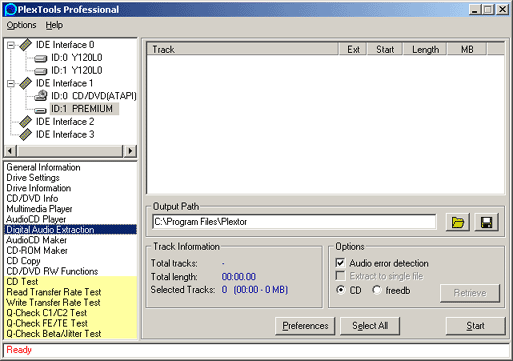Select IDE Interface 1 label in tree
The image size is (513, 361).
click(64, 83)
